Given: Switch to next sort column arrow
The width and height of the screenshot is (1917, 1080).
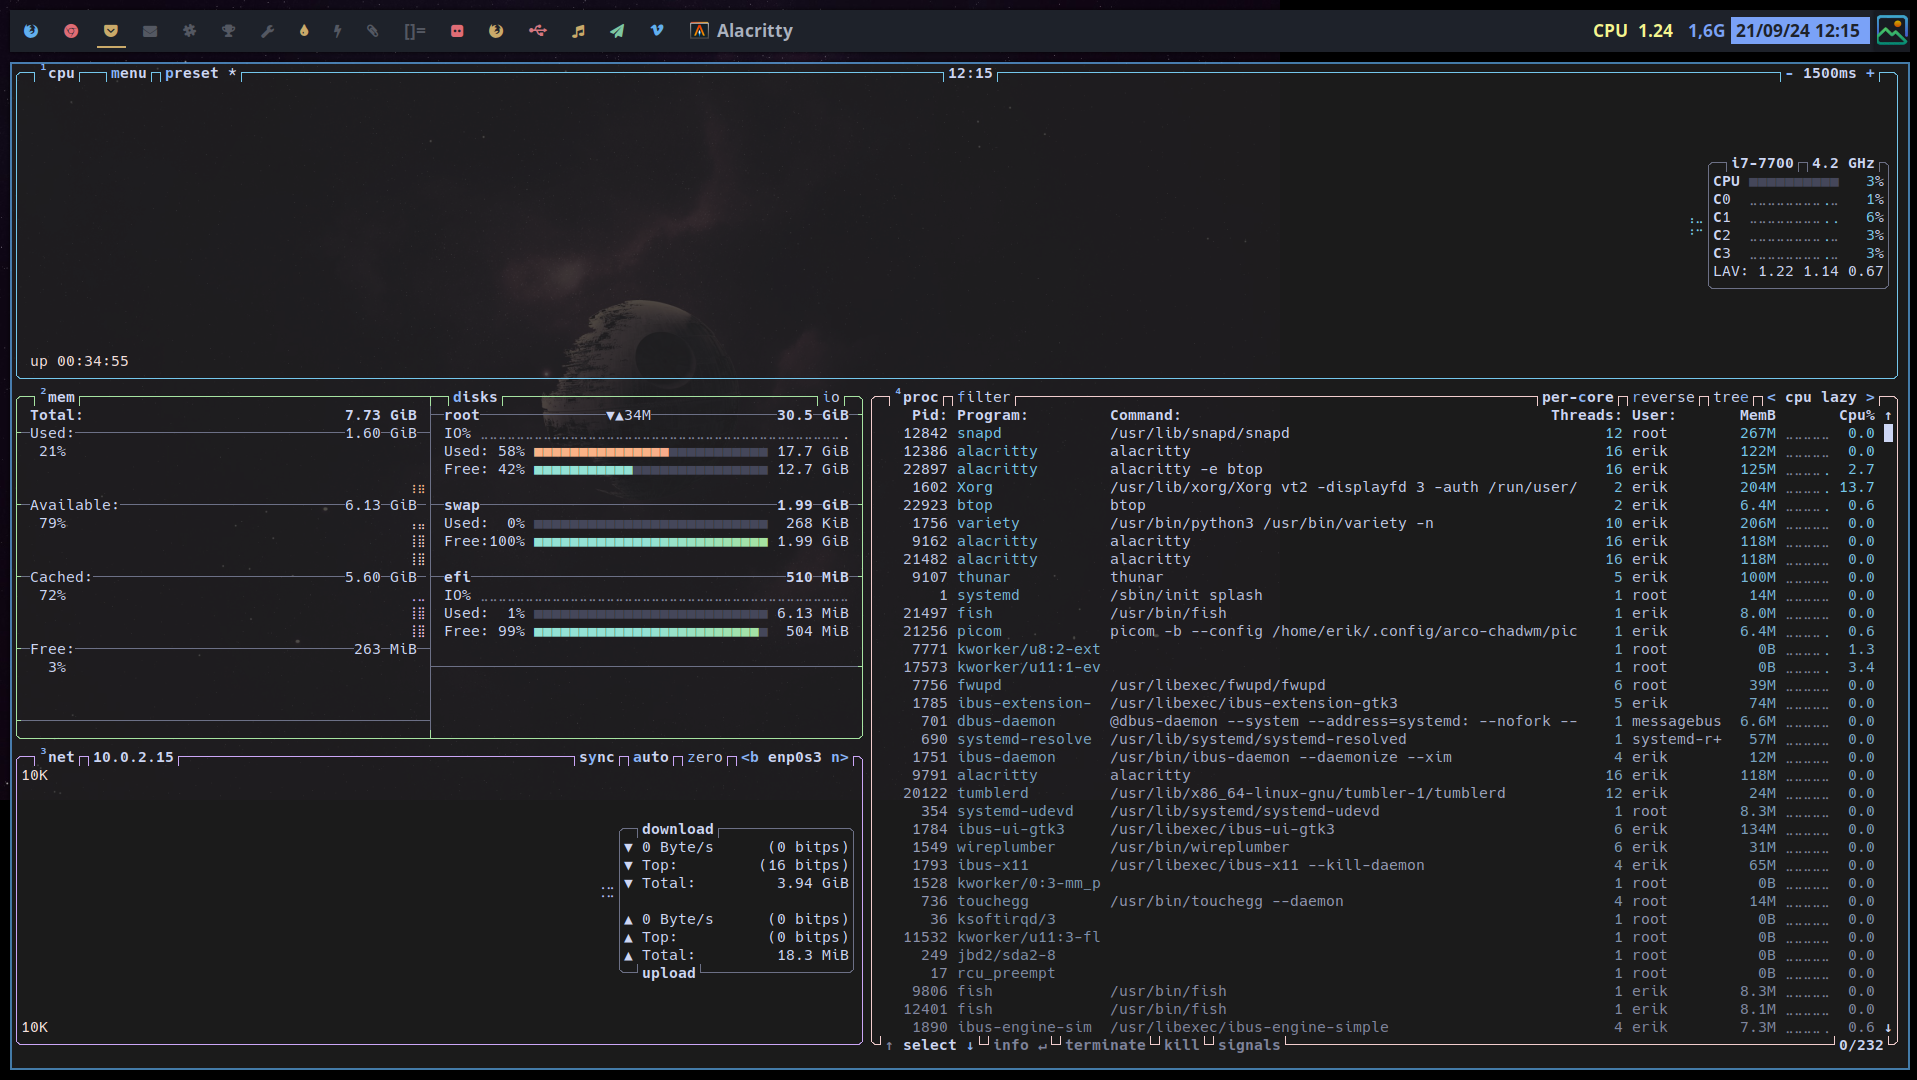Looking at the screenshot, I should [x=1870, y=398].
